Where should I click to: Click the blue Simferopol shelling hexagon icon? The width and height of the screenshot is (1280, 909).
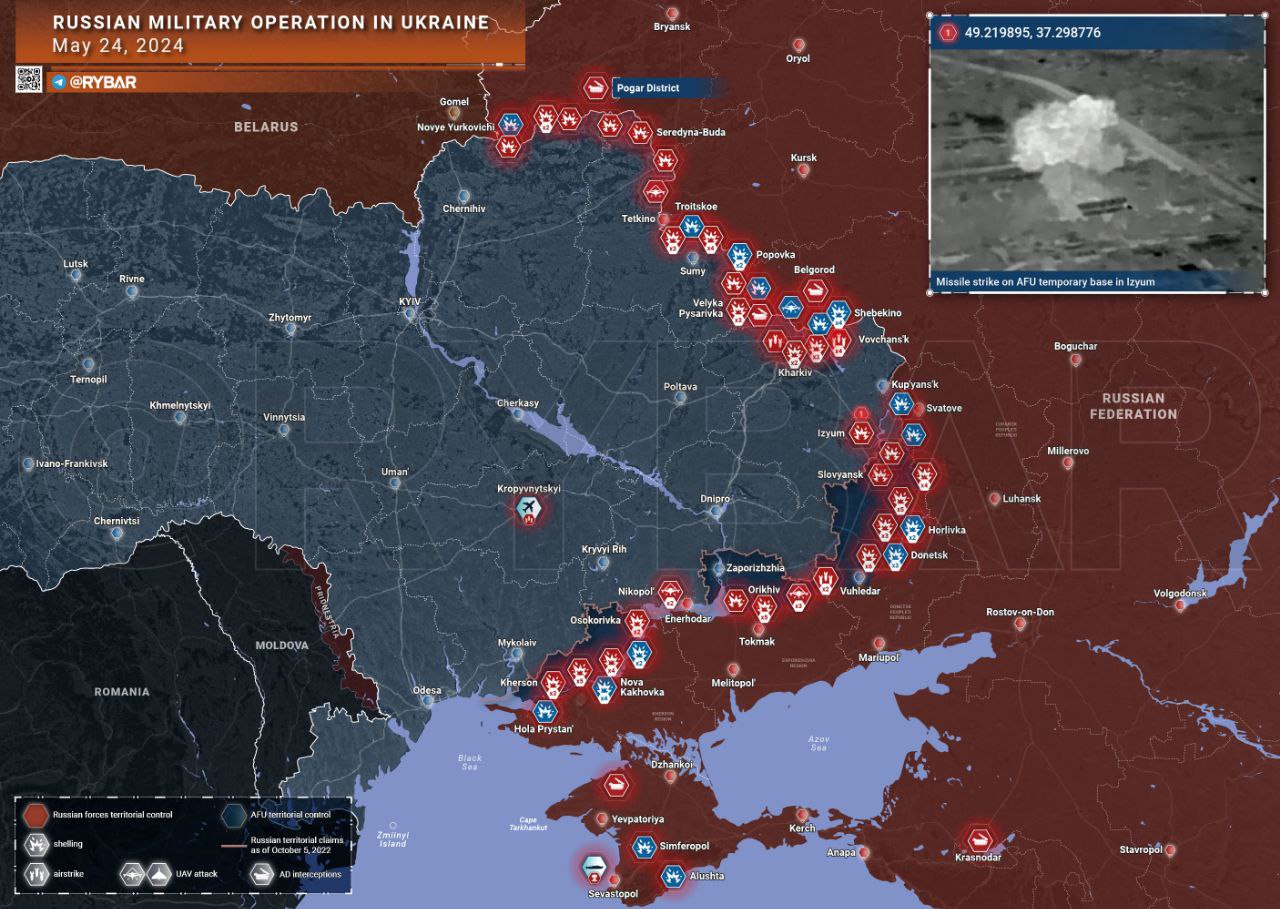click(x=643, y=846)
